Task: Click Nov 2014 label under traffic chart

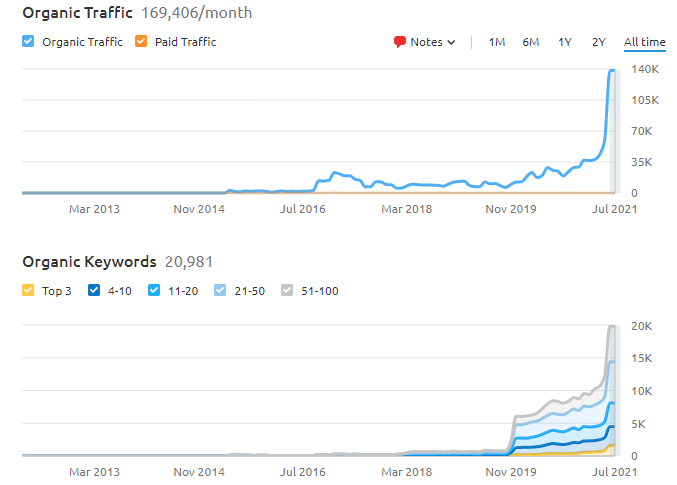Action: tap(199, 209)
